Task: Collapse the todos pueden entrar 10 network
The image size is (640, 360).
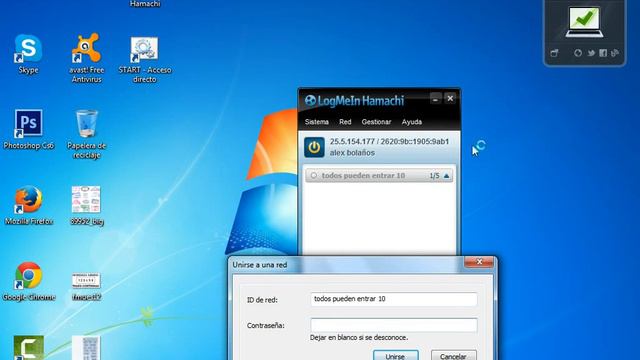Action: pos(446,176)
